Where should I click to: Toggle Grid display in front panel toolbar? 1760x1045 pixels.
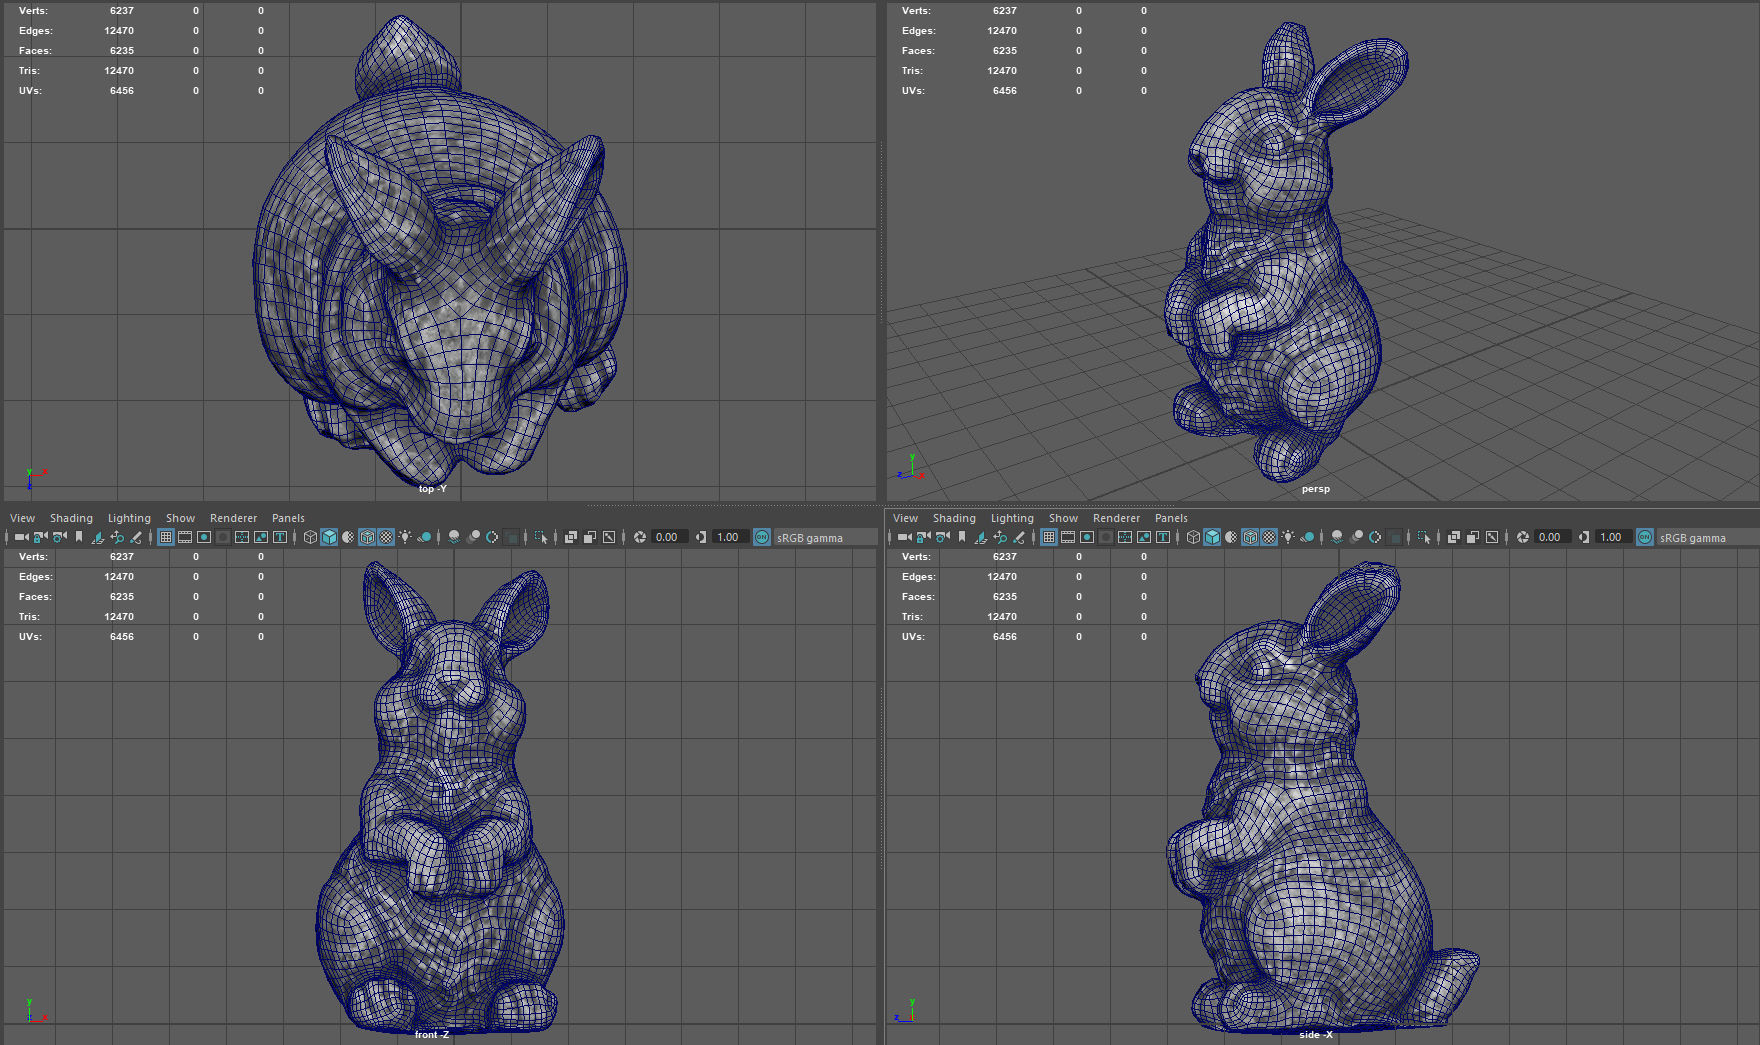[x=166, y=537]
